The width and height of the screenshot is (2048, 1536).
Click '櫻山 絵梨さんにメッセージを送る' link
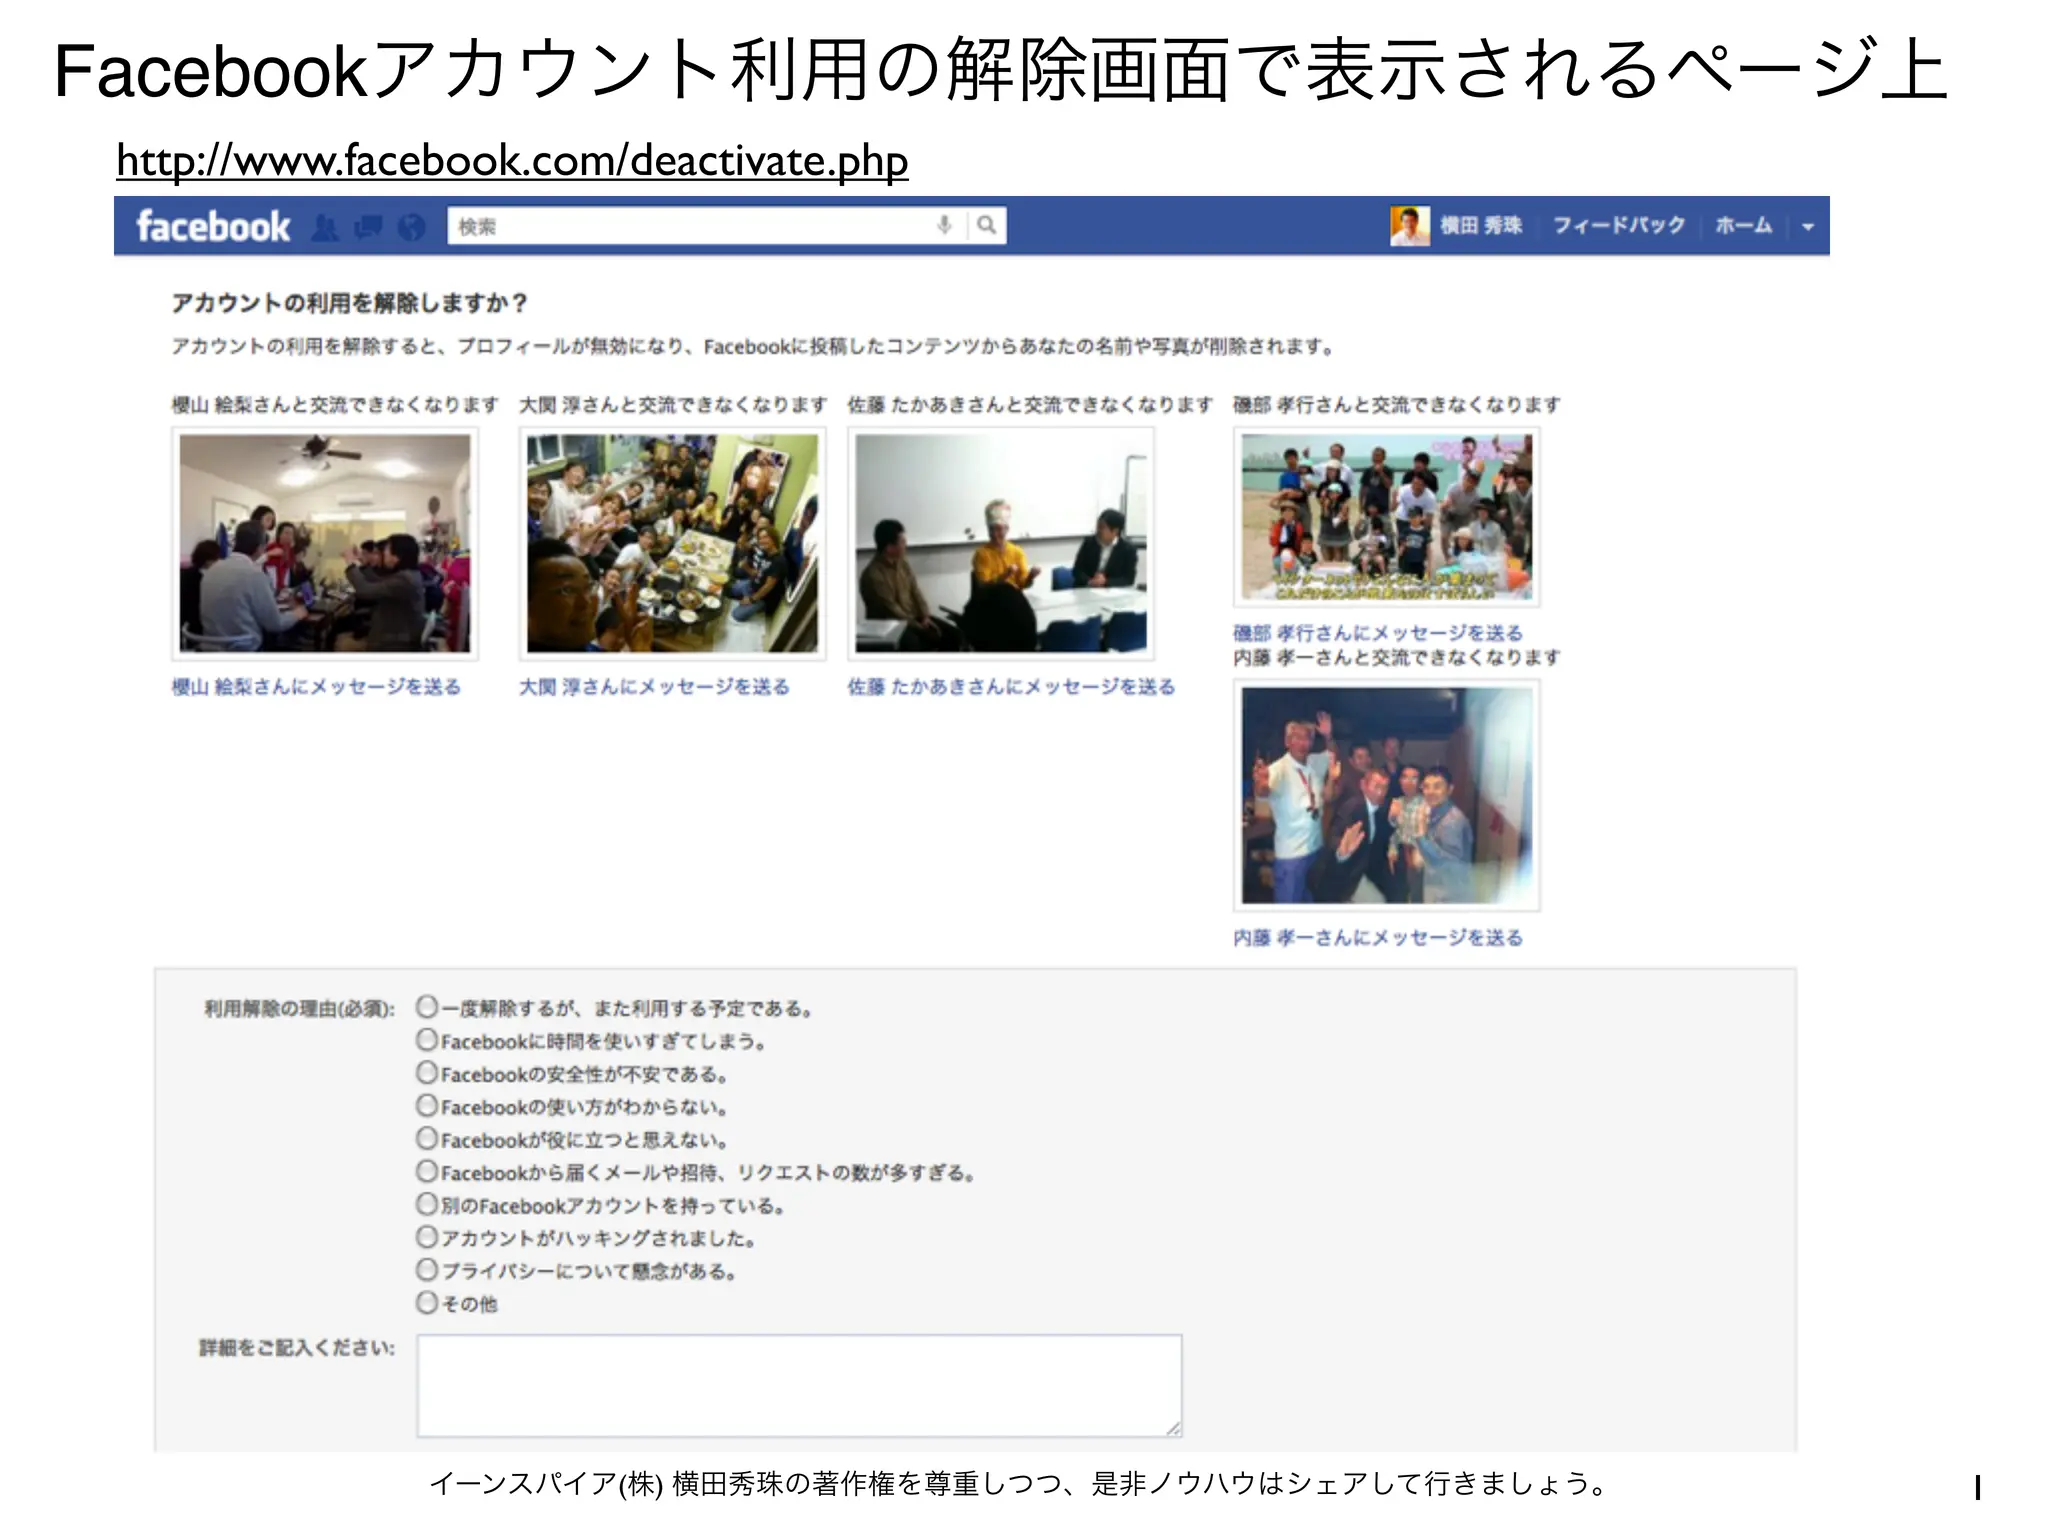coord(316,687)
